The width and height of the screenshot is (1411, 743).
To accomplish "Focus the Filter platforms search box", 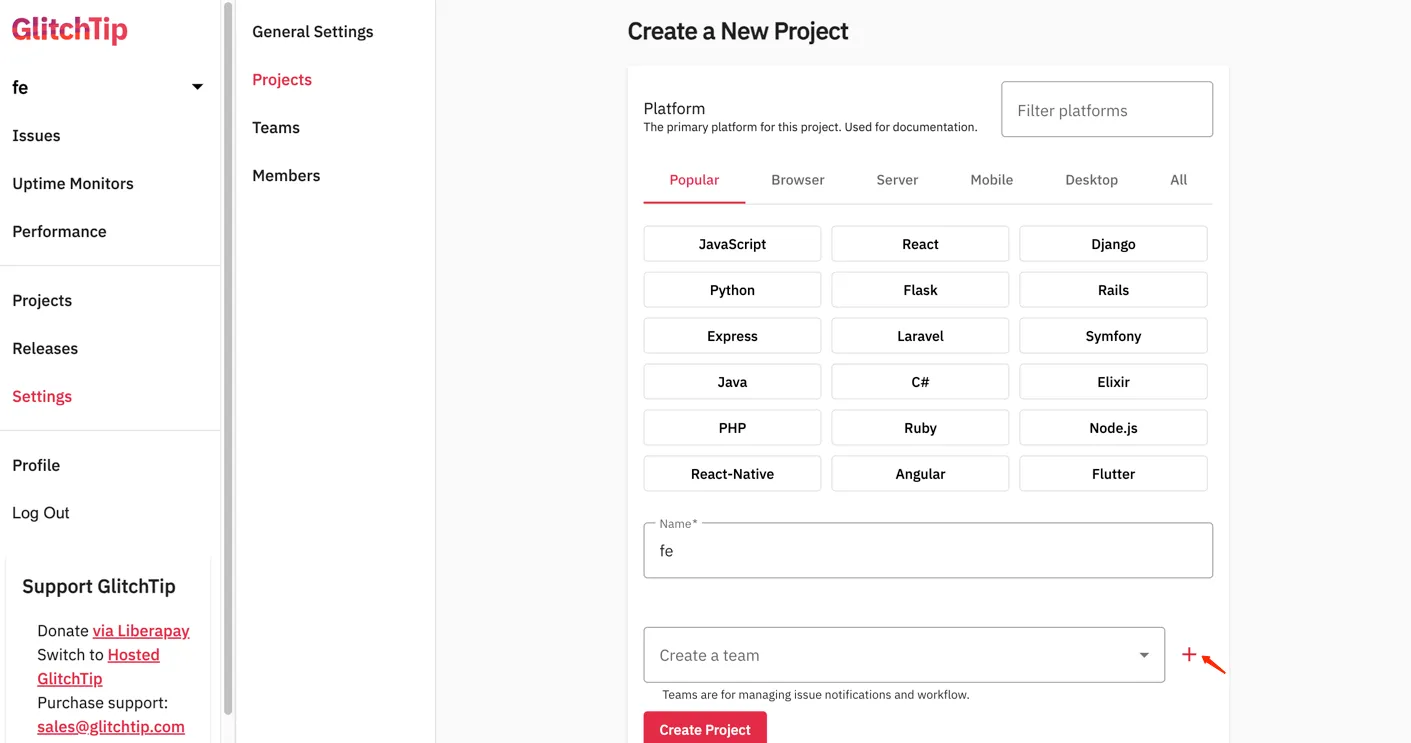I will 1107,109.
